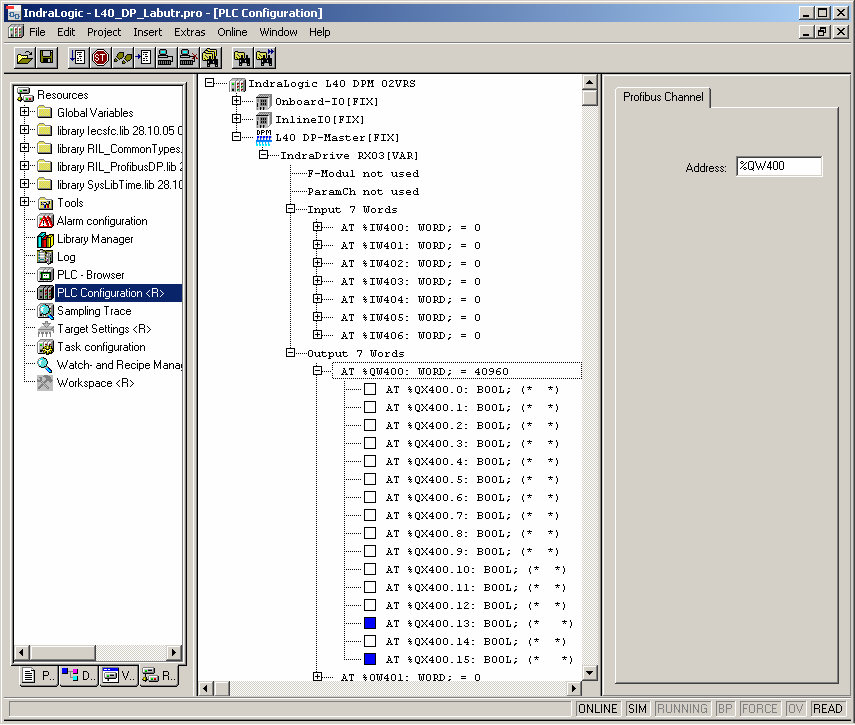Click the Find next icon

[265, 57]
